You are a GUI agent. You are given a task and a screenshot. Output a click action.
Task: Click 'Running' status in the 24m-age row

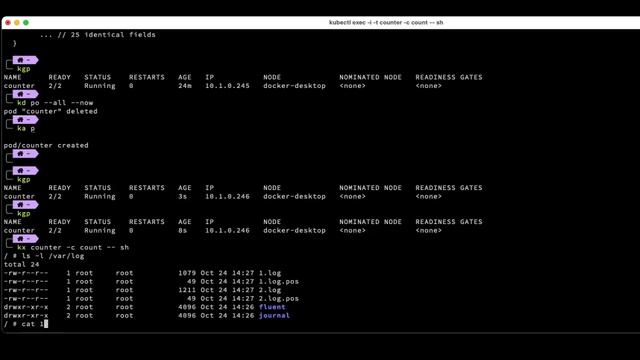coord(100,86)
